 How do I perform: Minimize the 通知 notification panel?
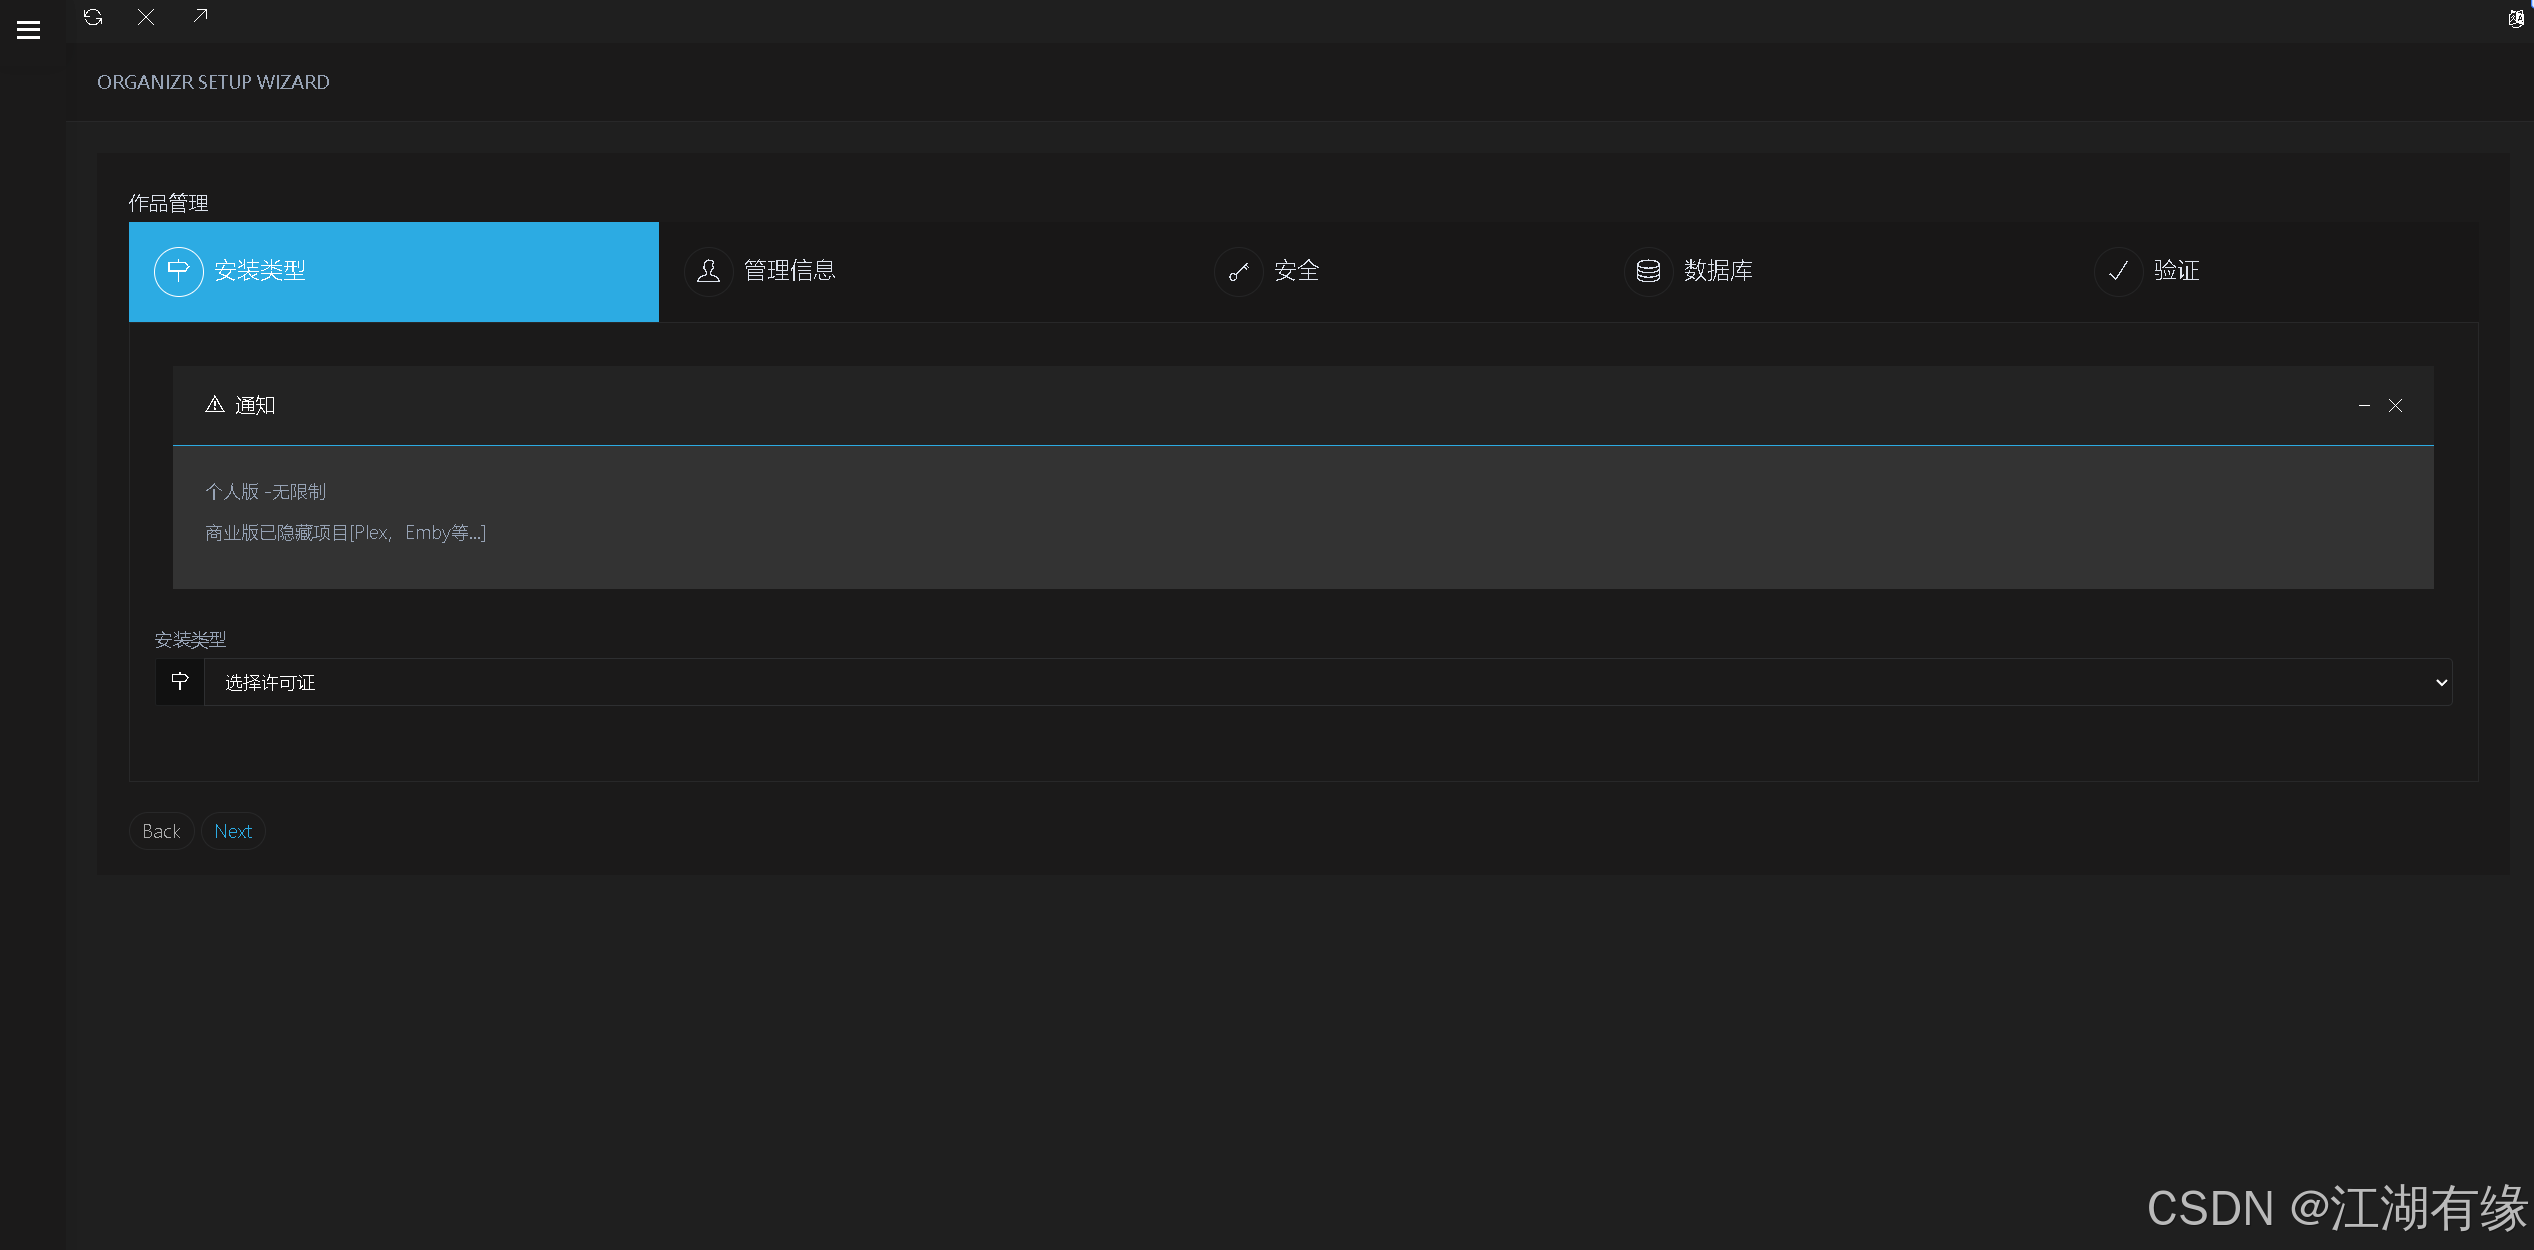click(x=2364, y=406)
